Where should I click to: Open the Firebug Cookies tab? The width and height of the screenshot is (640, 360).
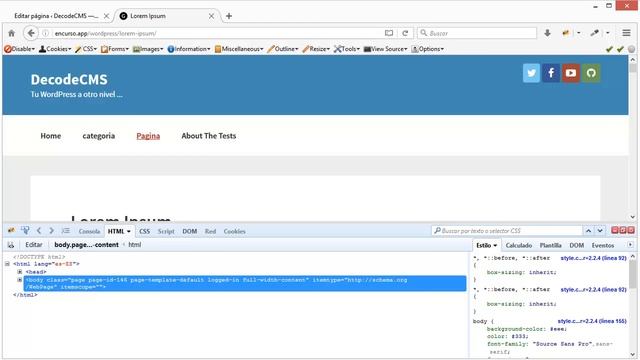[x=234, y=231]
